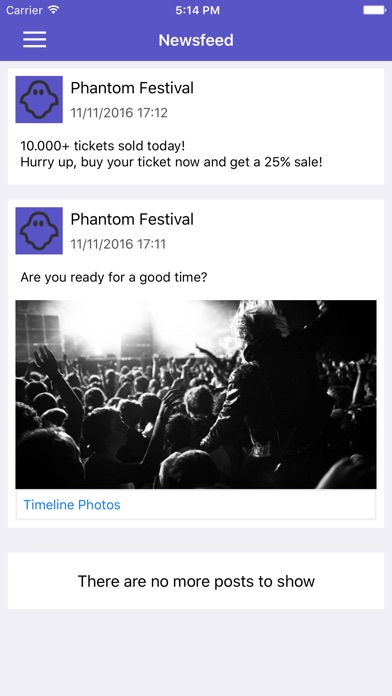
Task: Tap the 10.000+ tickets sold post text
Action: (x=103, y=146)
